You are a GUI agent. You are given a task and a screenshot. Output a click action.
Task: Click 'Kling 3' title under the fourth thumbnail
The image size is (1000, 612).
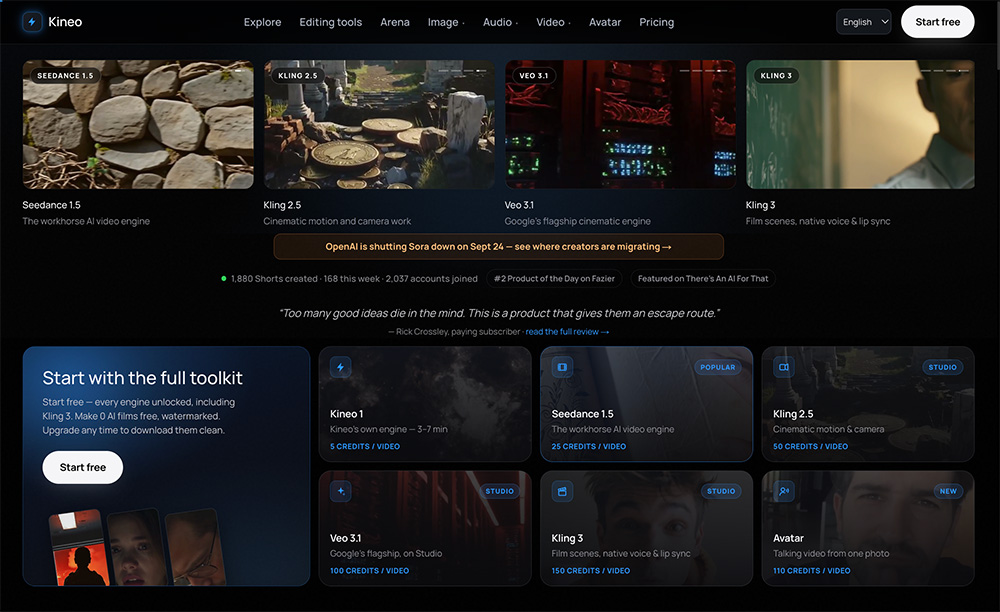click(x=760, y=205)
